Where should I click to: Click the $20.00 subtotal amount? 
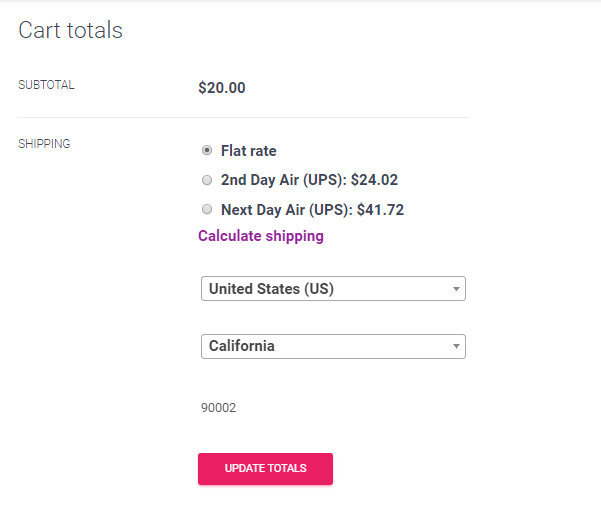[x=222, y=87]
